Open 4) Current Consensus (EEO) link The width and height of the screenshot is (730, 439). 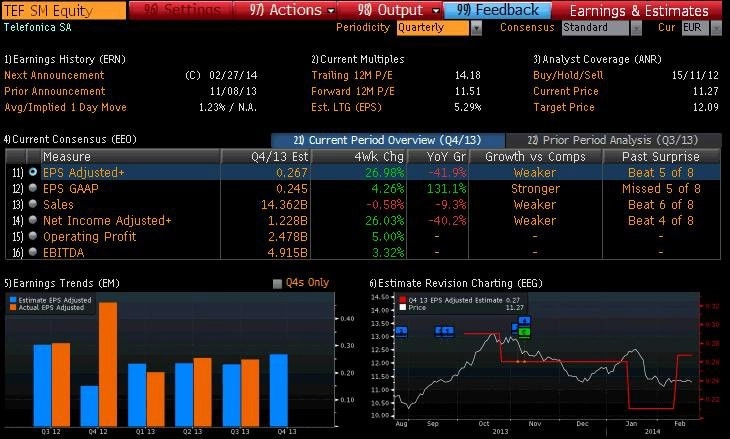coord(70,139)
